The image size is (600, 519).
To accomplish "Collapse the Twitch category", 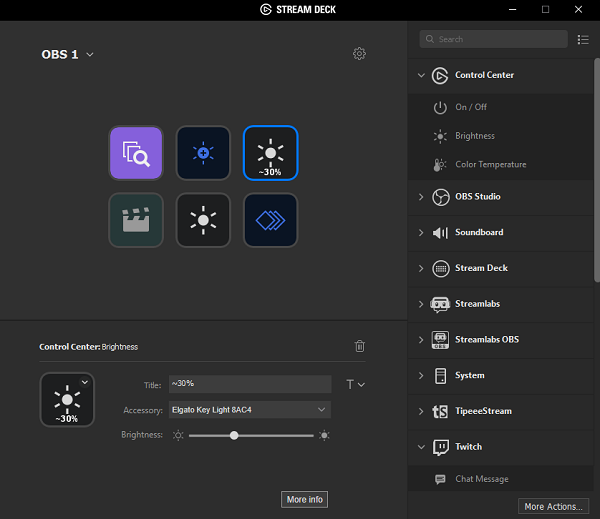I will coord(421,447).
